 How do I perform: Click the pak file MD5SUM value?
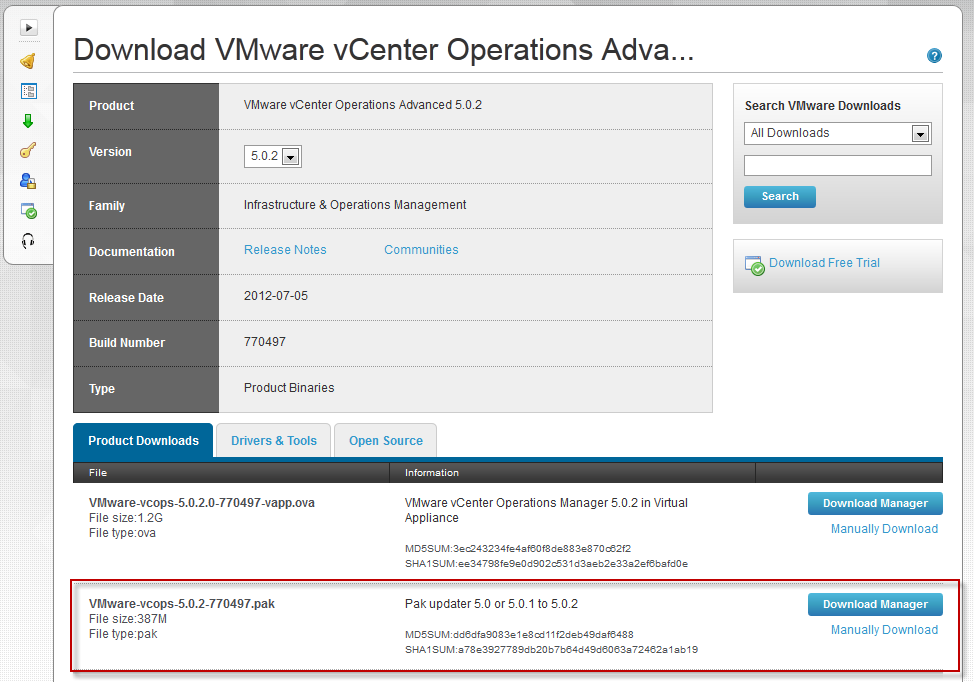point(544,635)
